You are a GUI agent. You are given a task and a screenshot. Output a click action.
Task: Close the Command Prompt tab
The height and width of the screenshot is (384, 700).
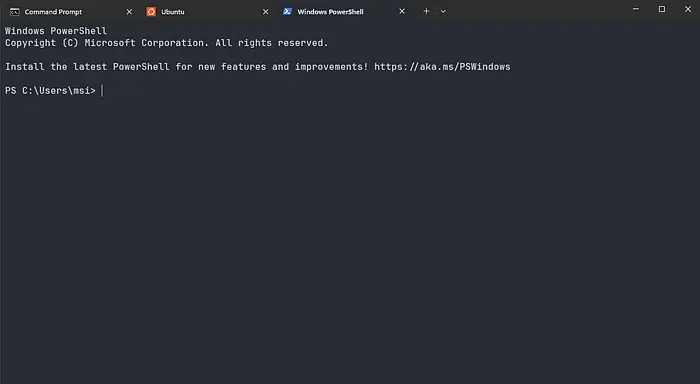[129, 12]
